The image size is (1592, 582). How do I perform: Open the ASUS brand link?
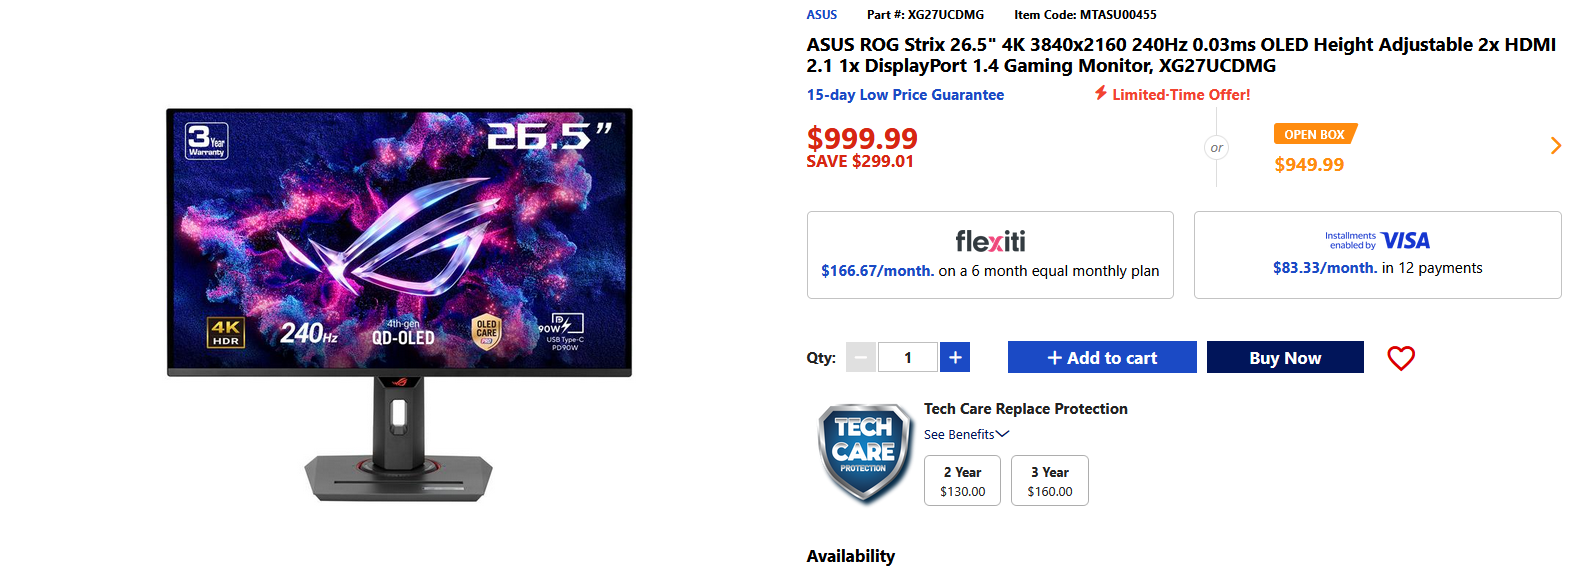[822, 15]
